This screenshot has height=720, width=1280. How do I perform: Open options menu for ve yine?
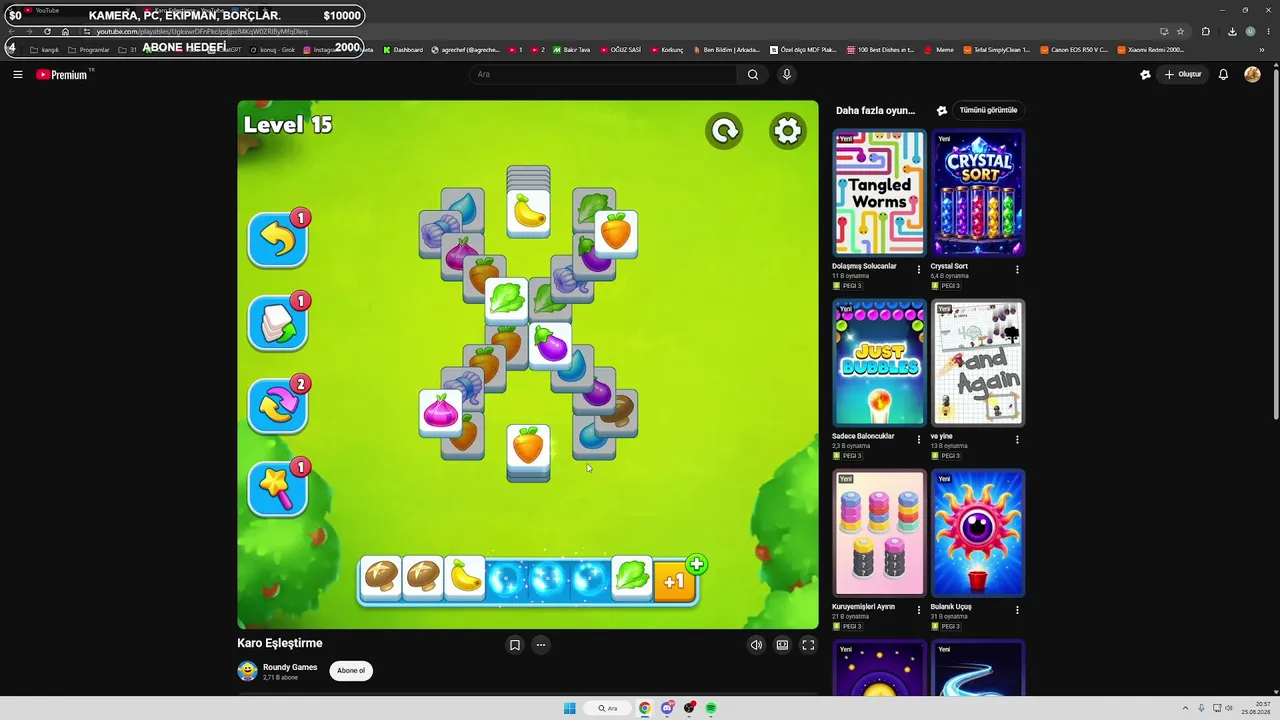pos(1017,440)
